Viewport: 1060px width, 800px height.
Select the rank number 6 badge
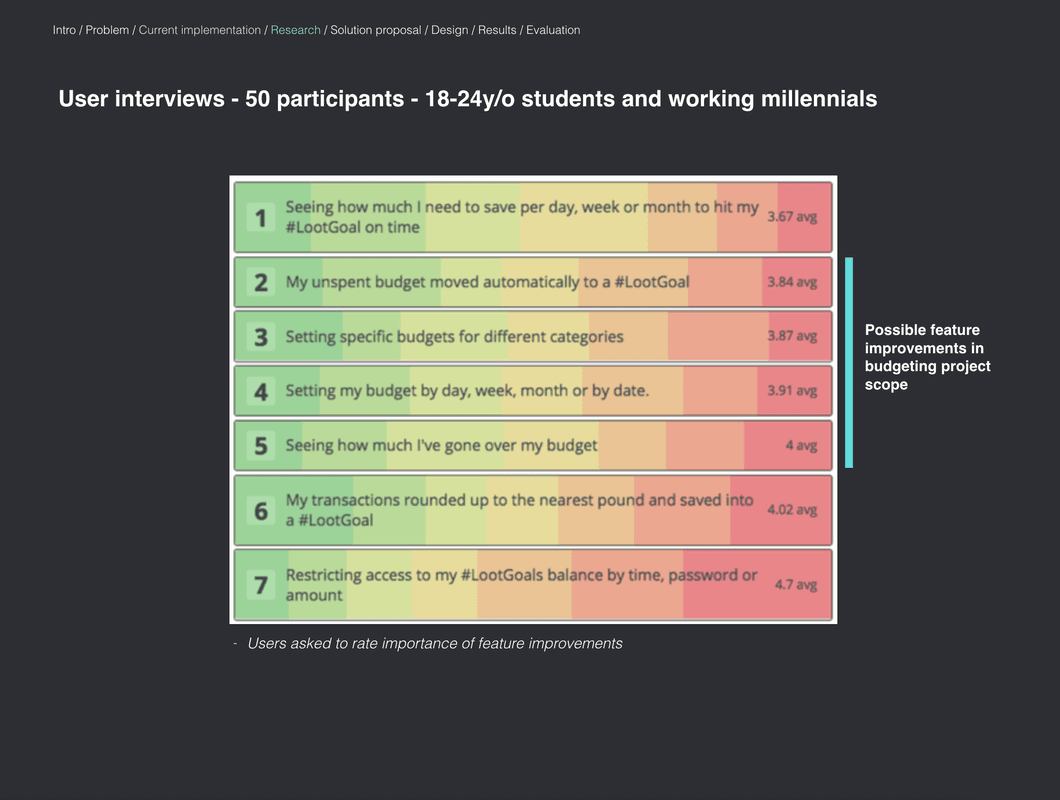tap(260, 511)
